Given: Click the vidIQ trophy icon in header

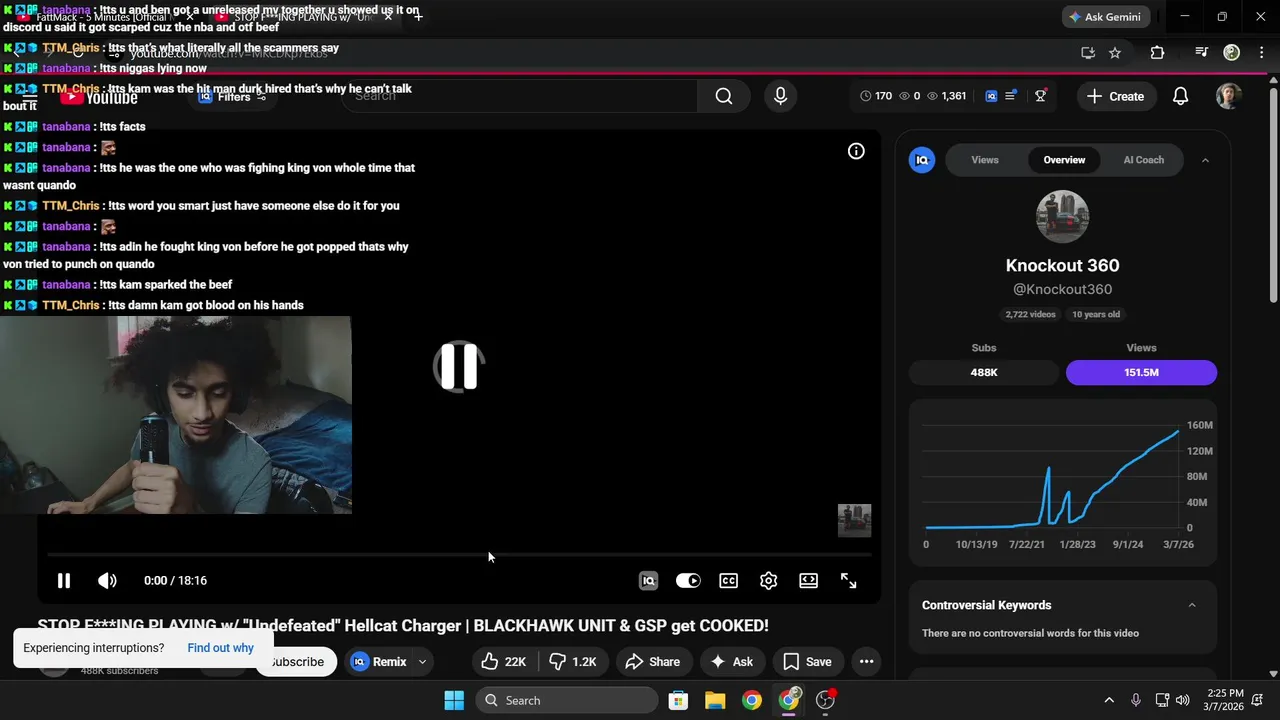Looking at the screenshot, I should click(x=1040, y=96).
